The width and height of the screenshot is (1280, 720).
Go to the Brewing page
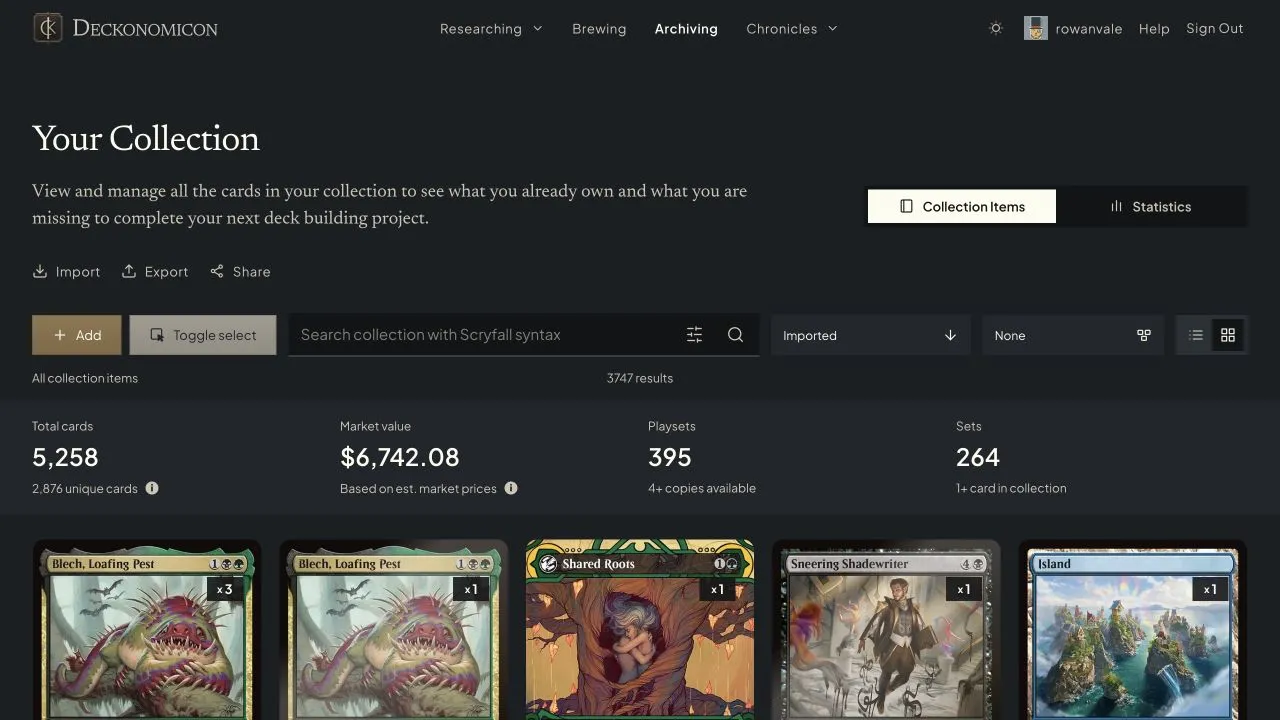tap(599, 29)
